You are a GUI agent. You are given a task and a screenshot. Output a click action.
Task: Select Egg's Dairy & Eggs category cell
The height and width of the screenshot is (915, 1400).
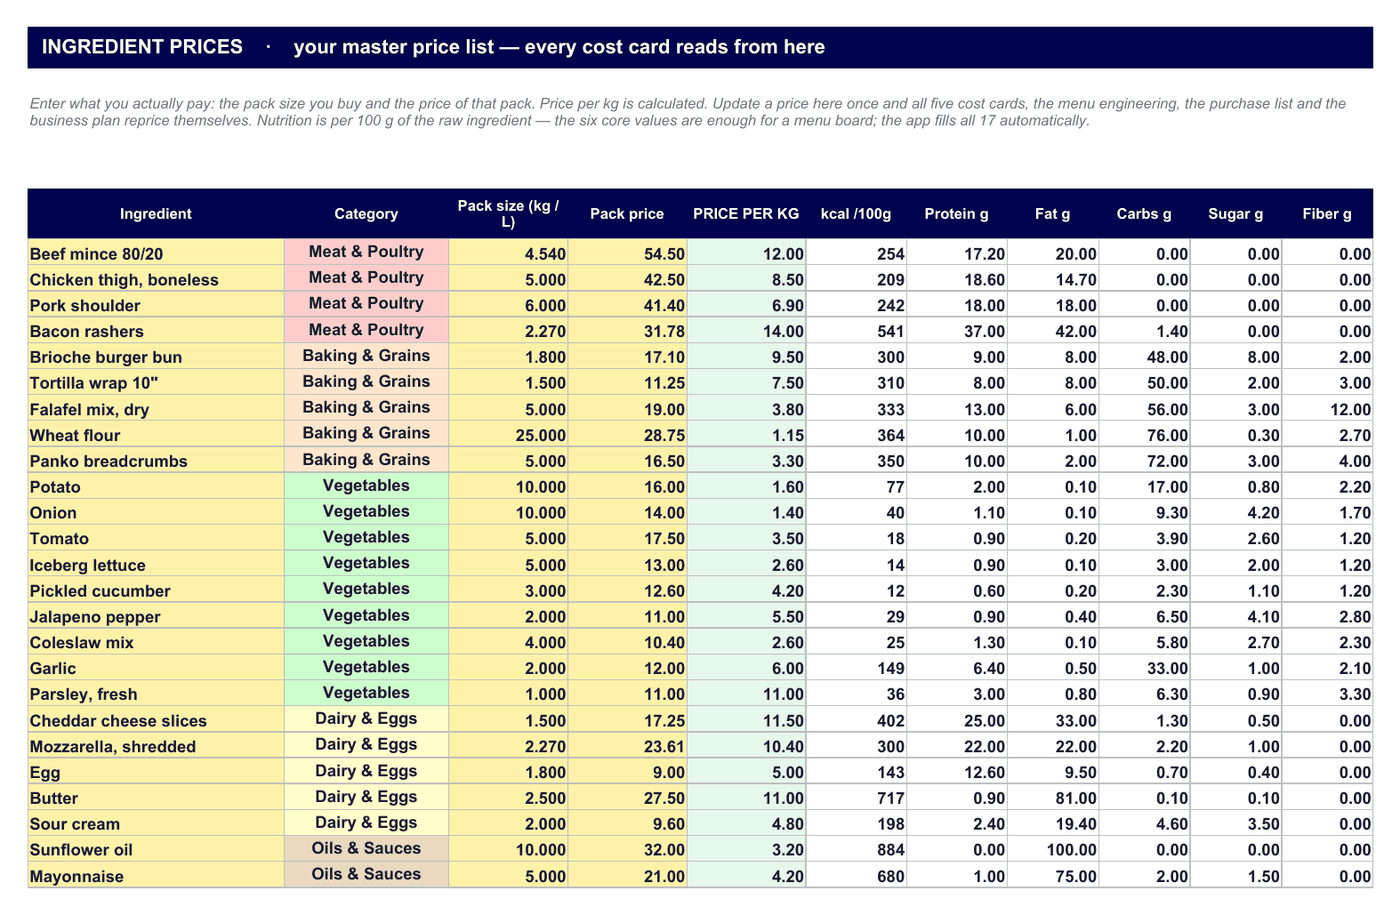click(x=366, y=772)
